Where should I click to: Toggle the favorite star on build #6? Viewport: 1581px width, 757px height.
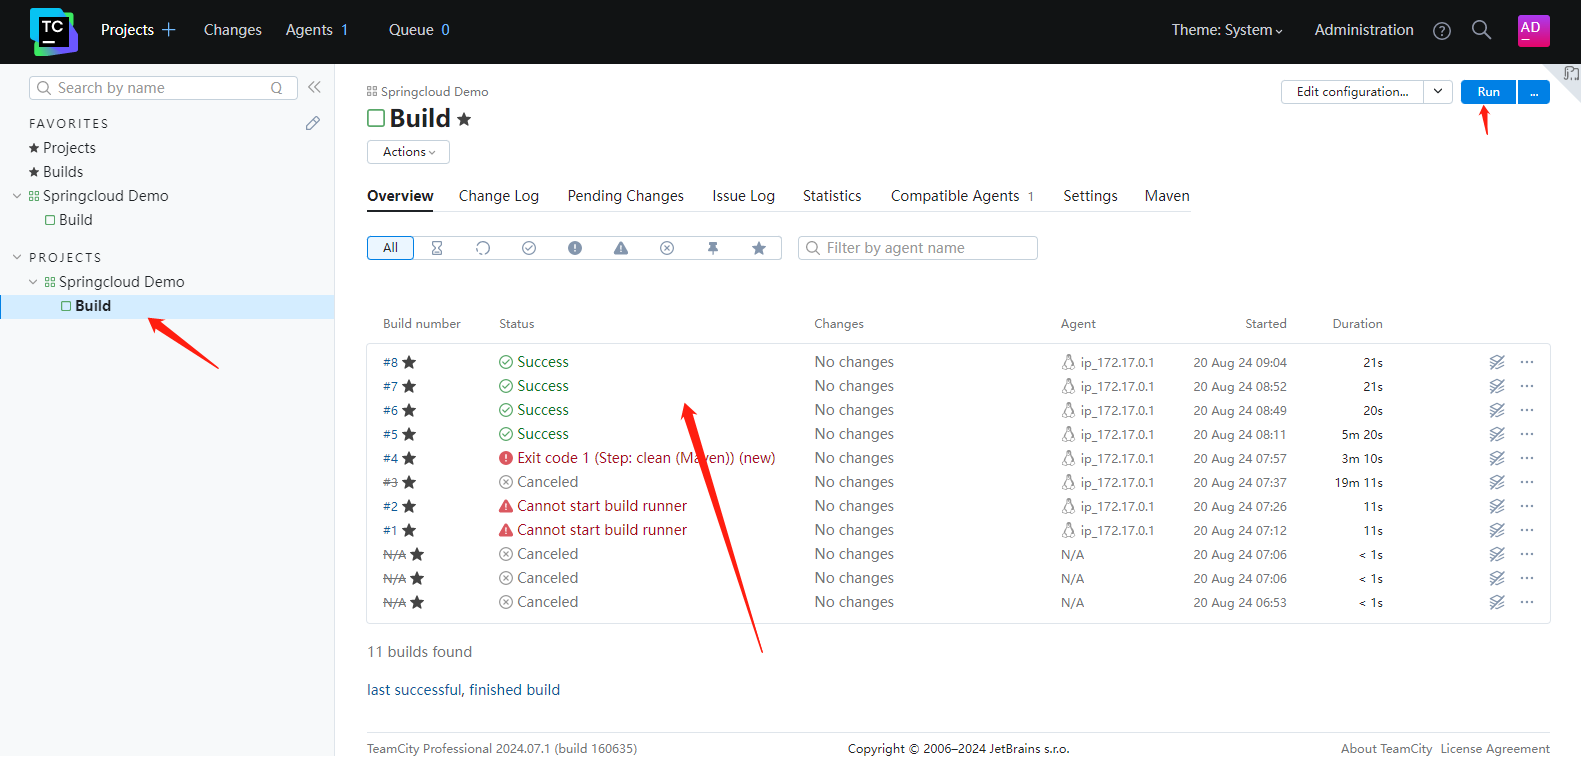(409, 410)
